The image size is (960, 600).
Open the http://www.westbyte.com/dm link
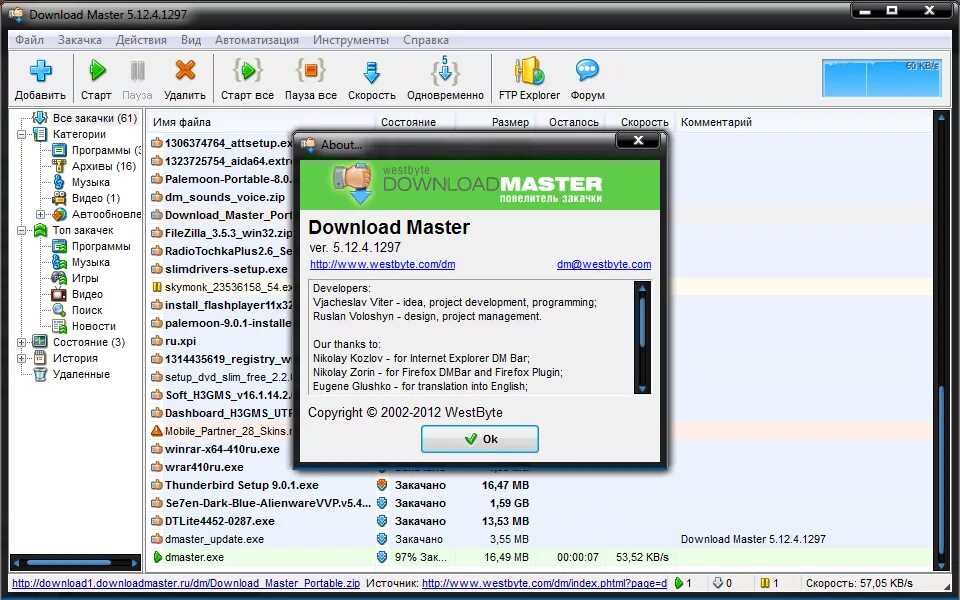coord(382,264)
